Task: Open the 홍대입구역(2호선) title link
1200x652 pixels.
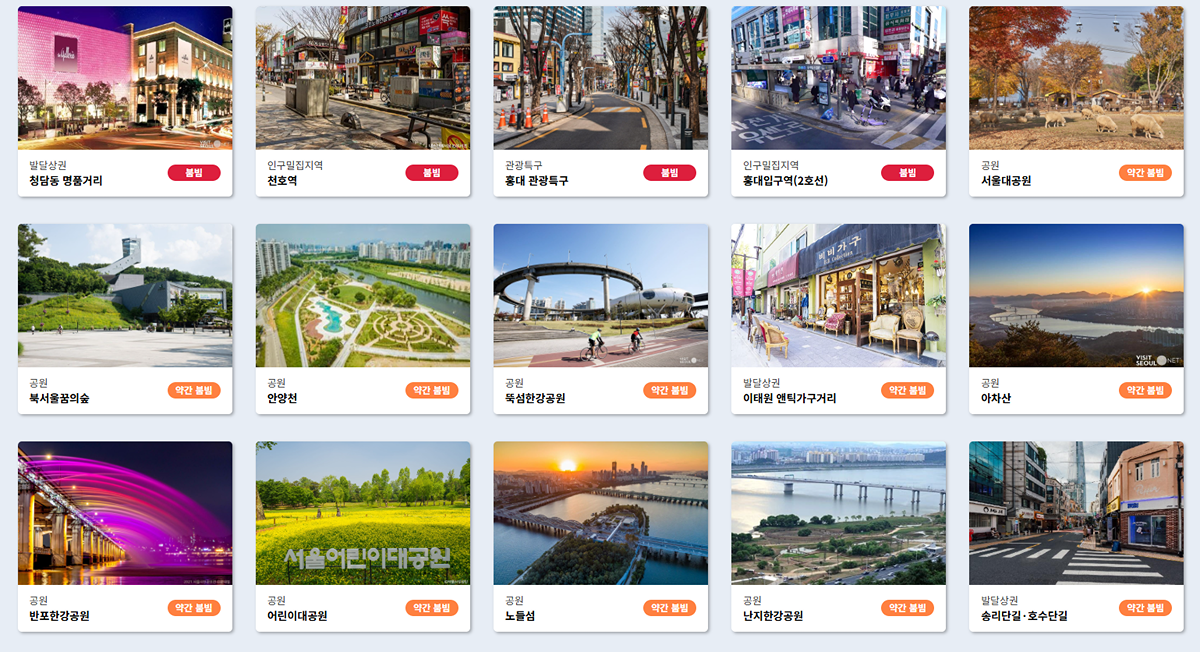Action: [x=786, y=181]
